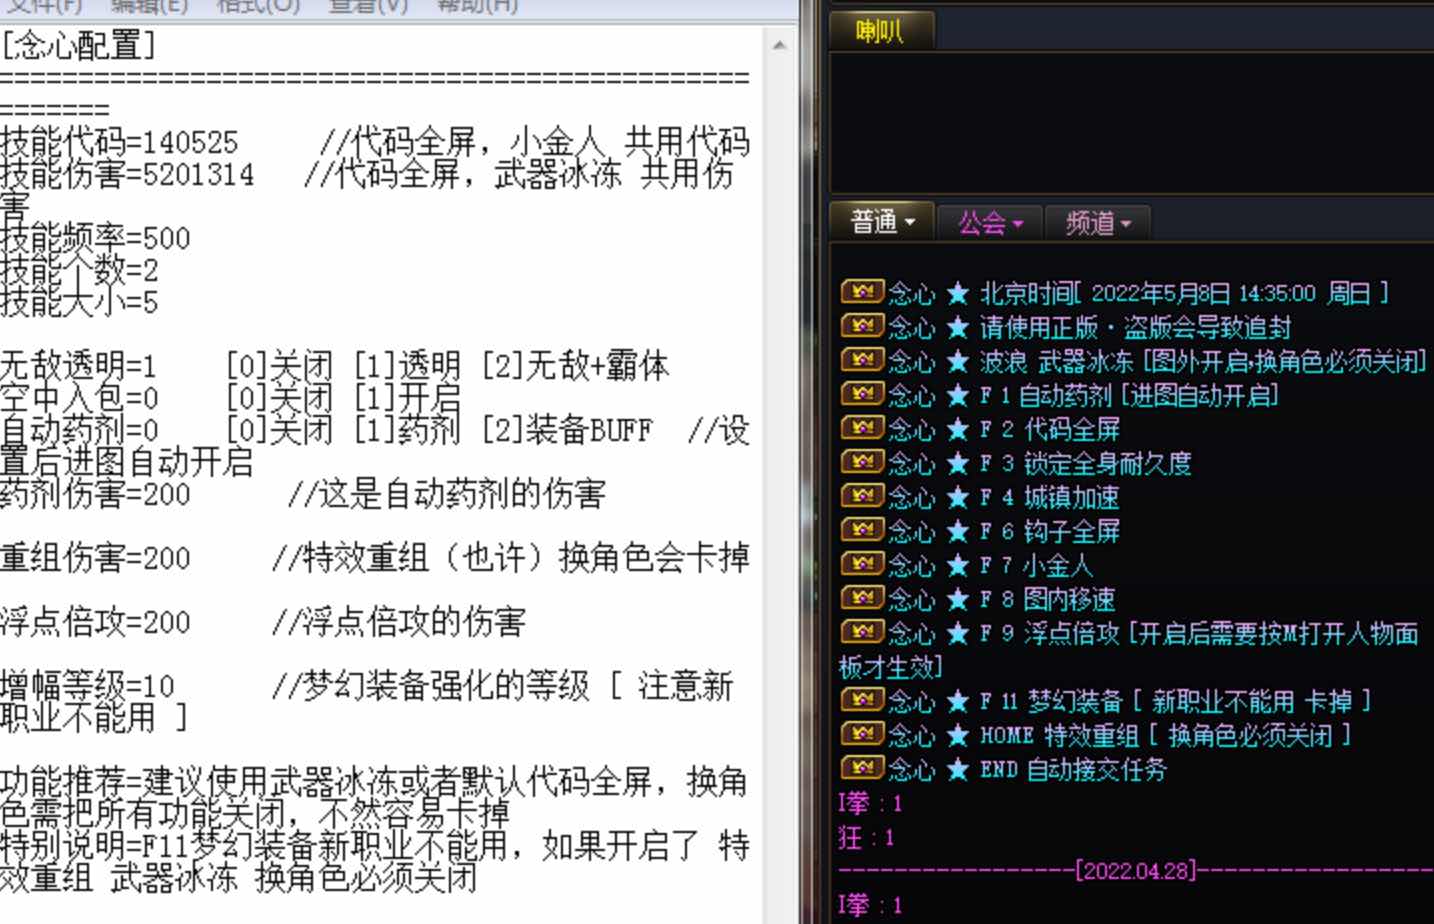Click the I拳 : 1 line above 狂

(x=870, y=803)
